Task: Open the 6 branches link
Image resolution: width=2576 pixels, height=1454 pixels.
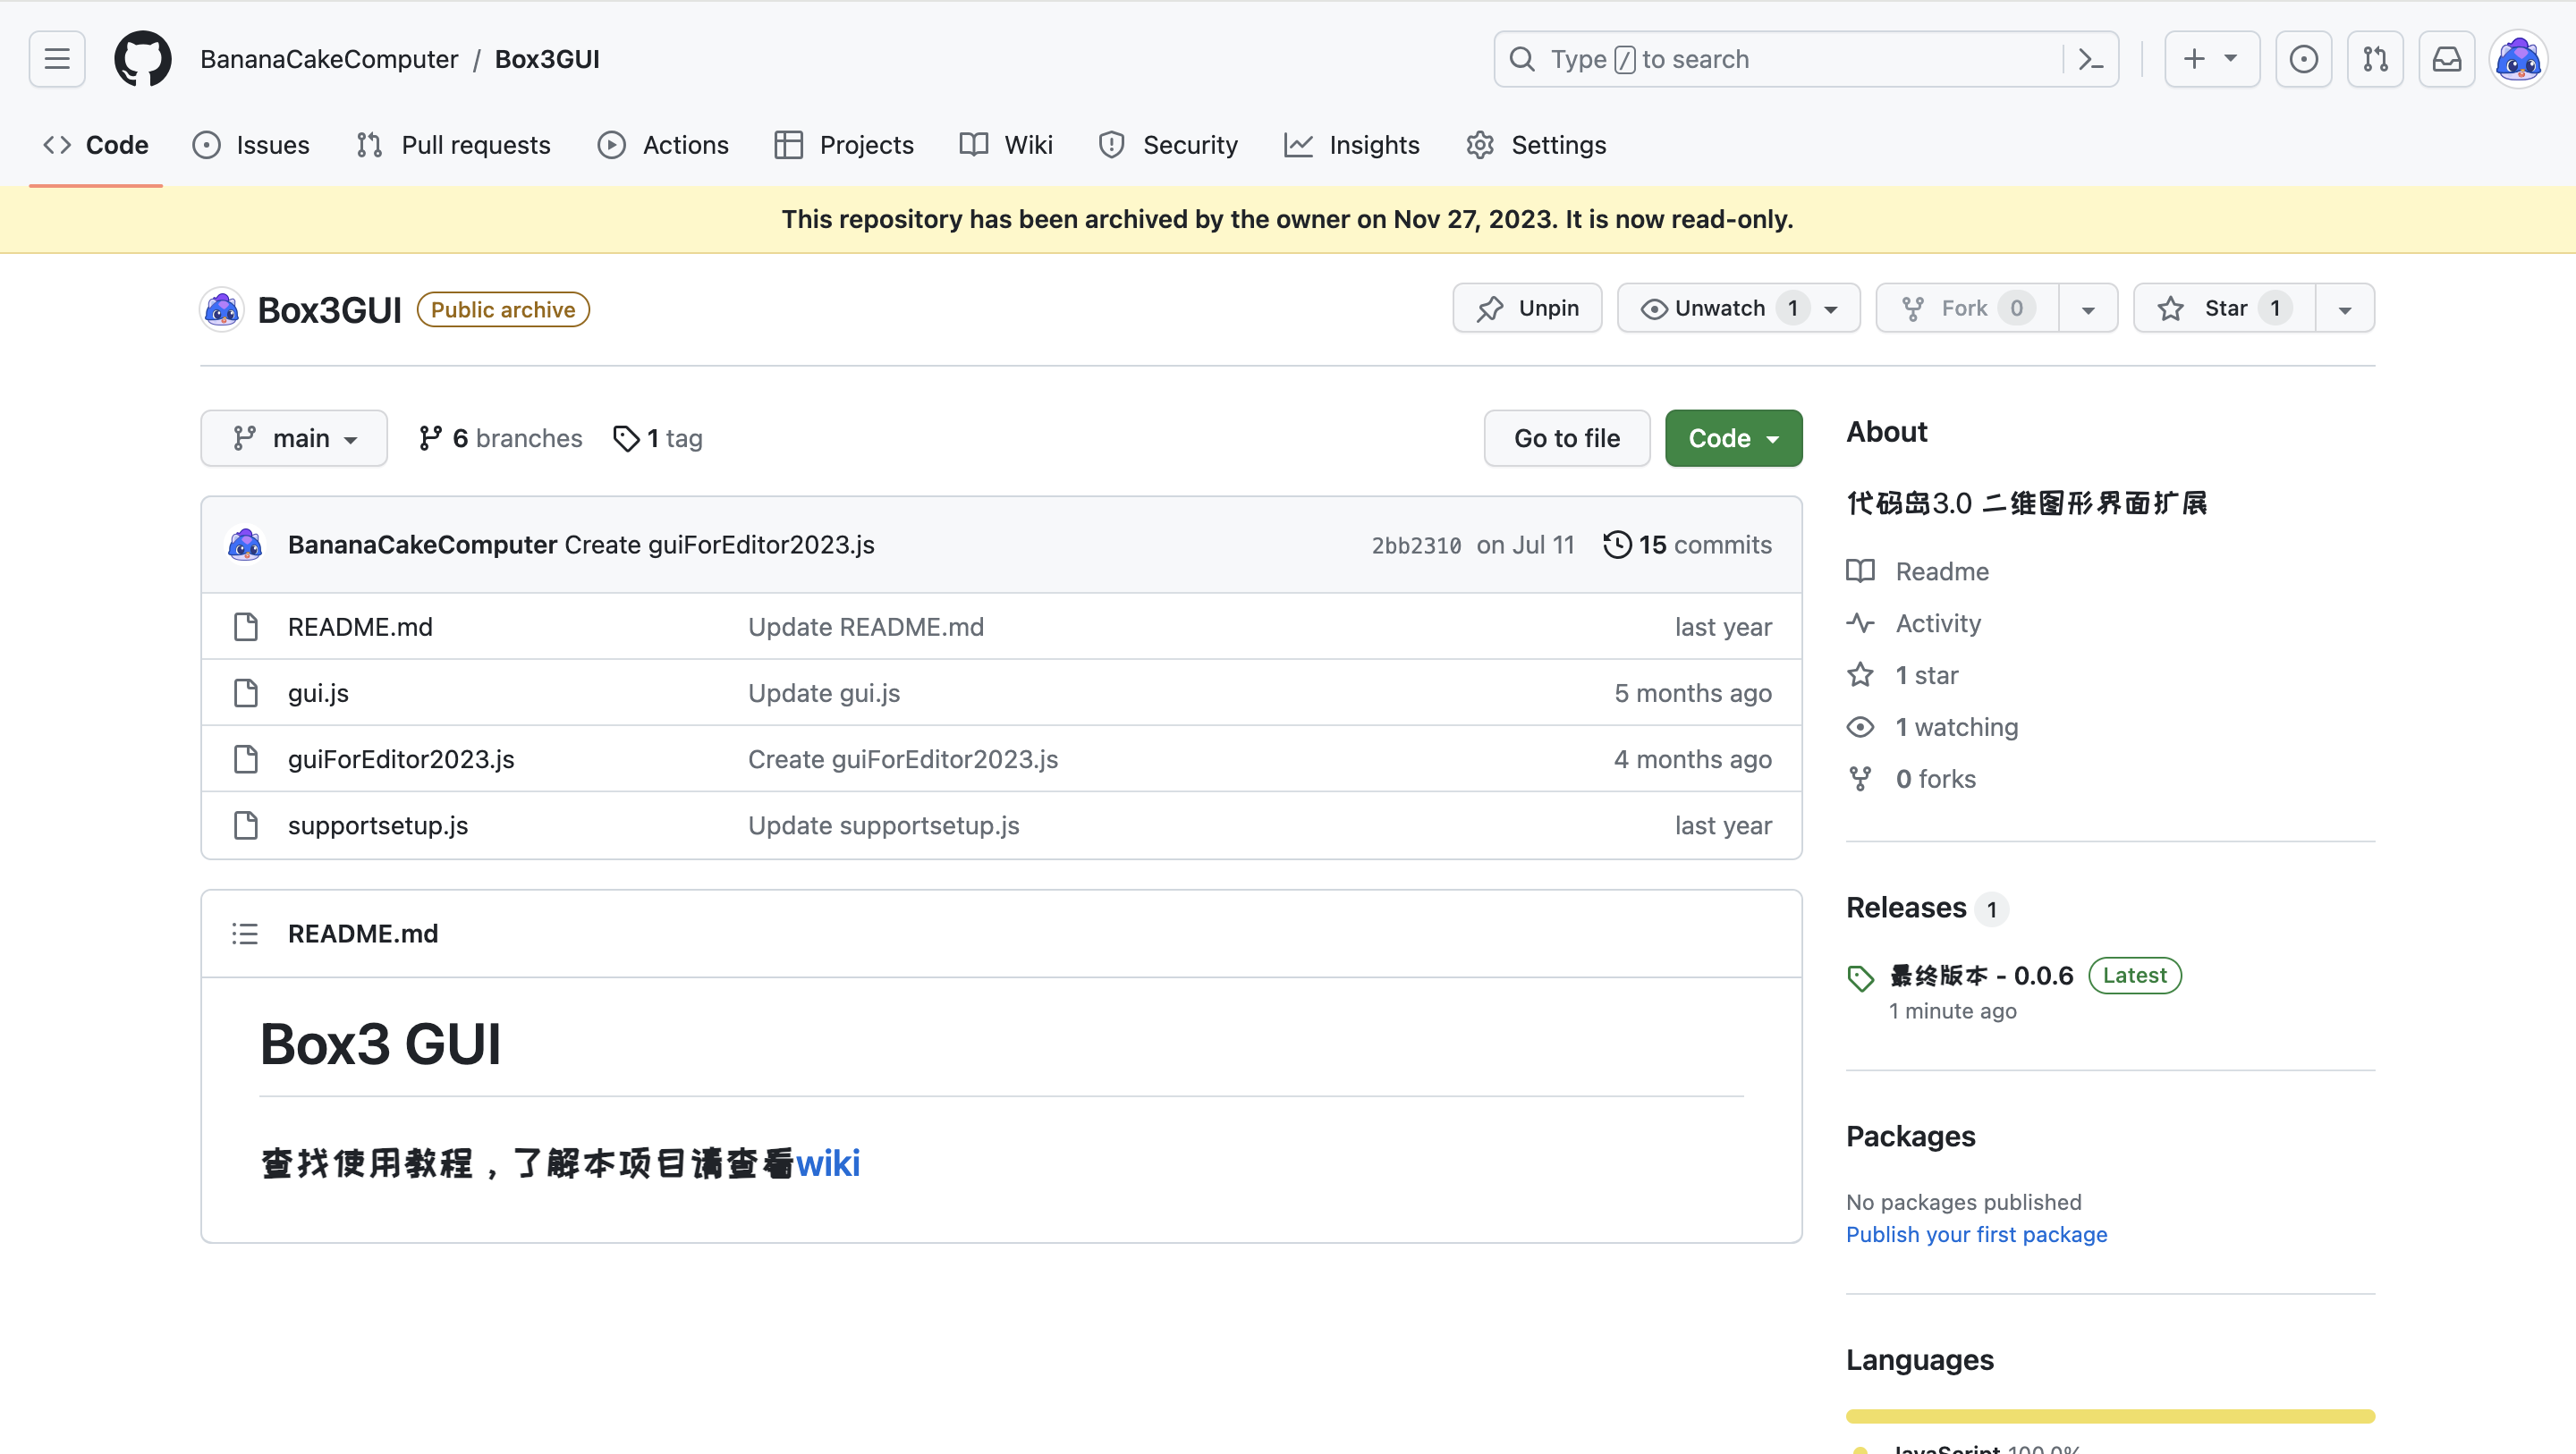Action: click(501, 438)
